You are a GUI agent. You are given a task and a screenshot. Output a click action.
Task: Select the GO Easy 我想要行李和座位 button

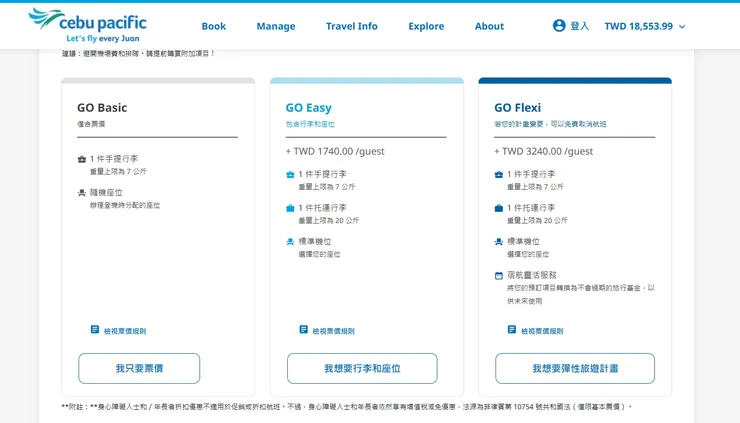362,368
